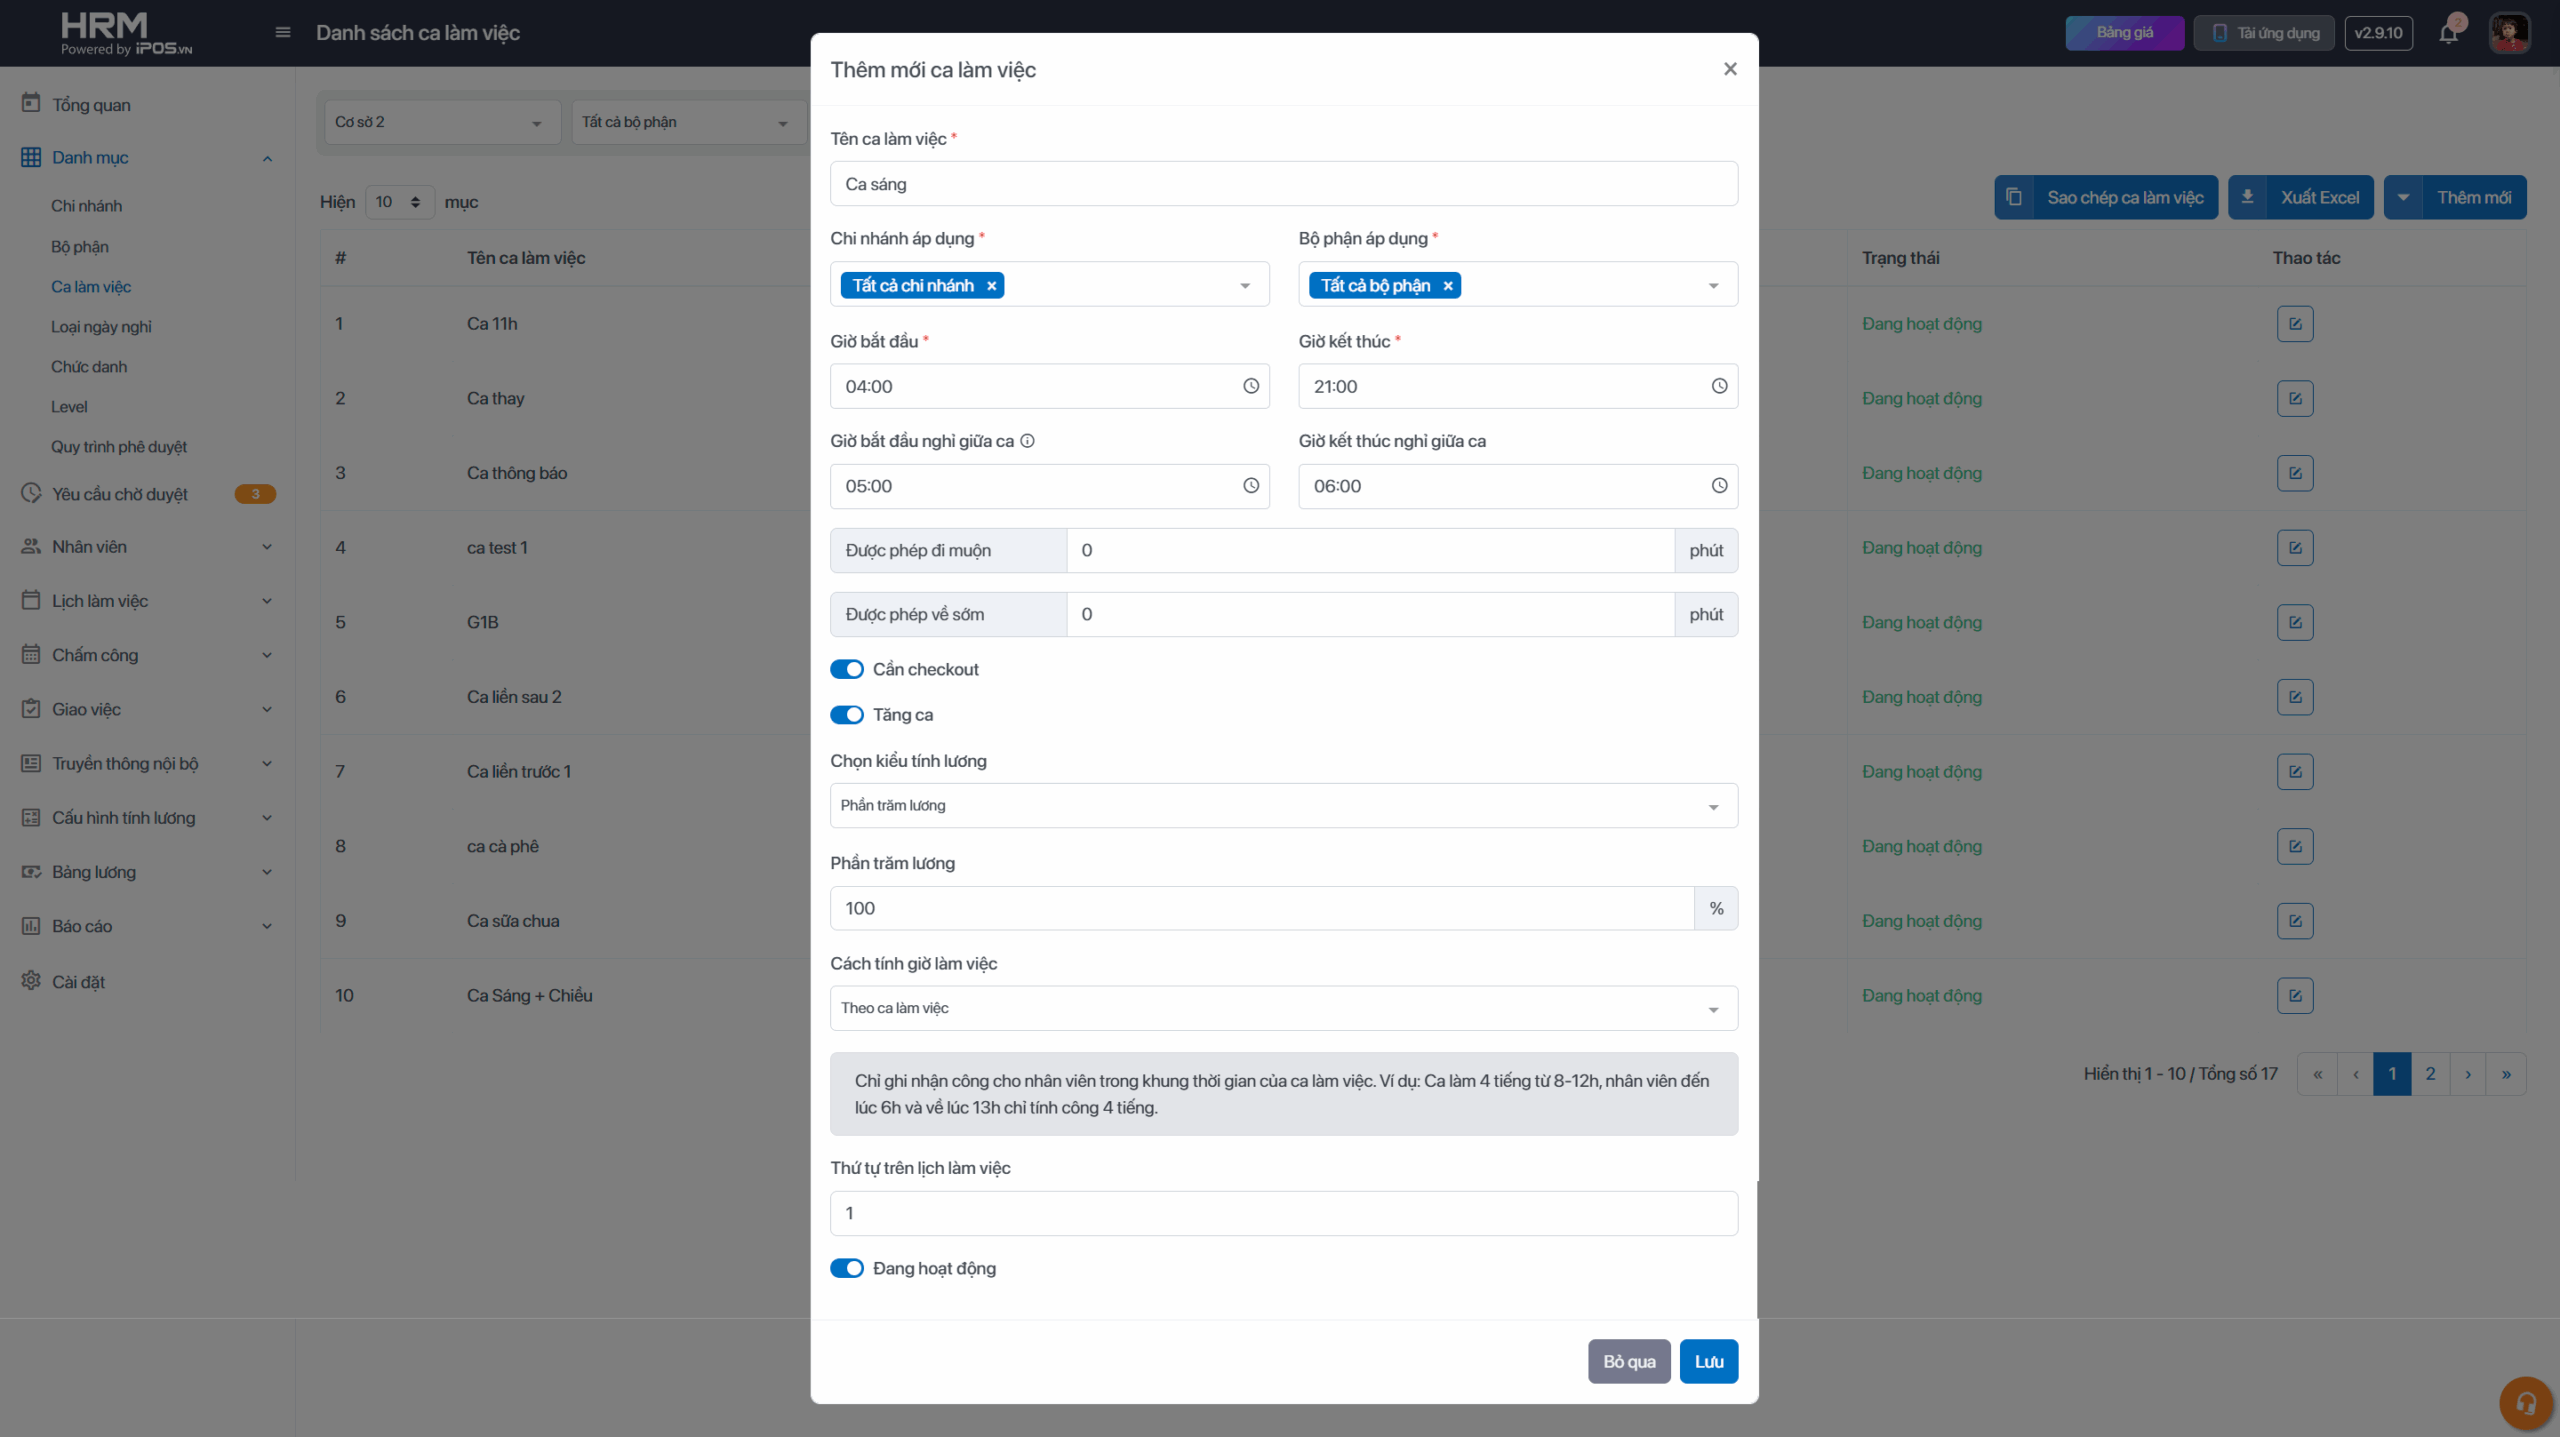
Task: Expand the Chi nhánh áp dụng dropdown
Action: point(1244,286)
